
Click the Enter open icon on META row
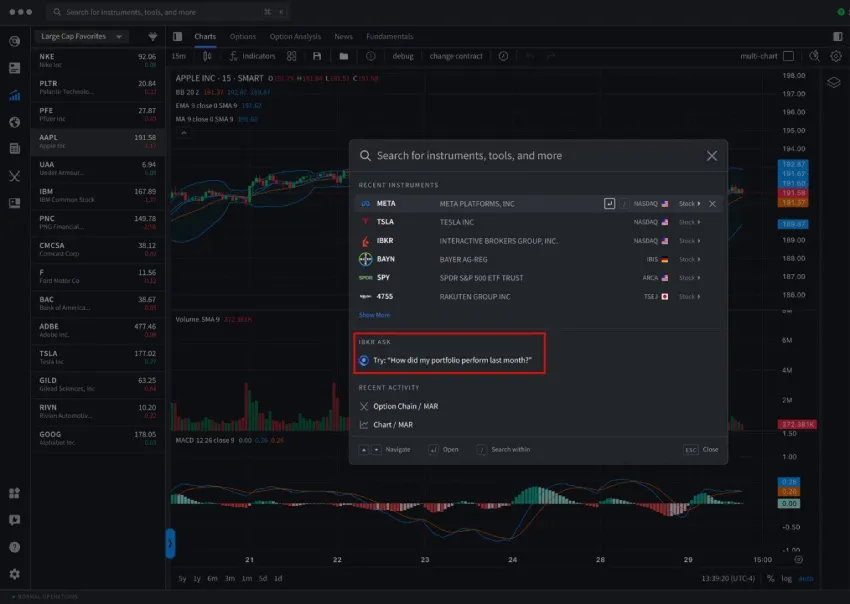point(609,203)
